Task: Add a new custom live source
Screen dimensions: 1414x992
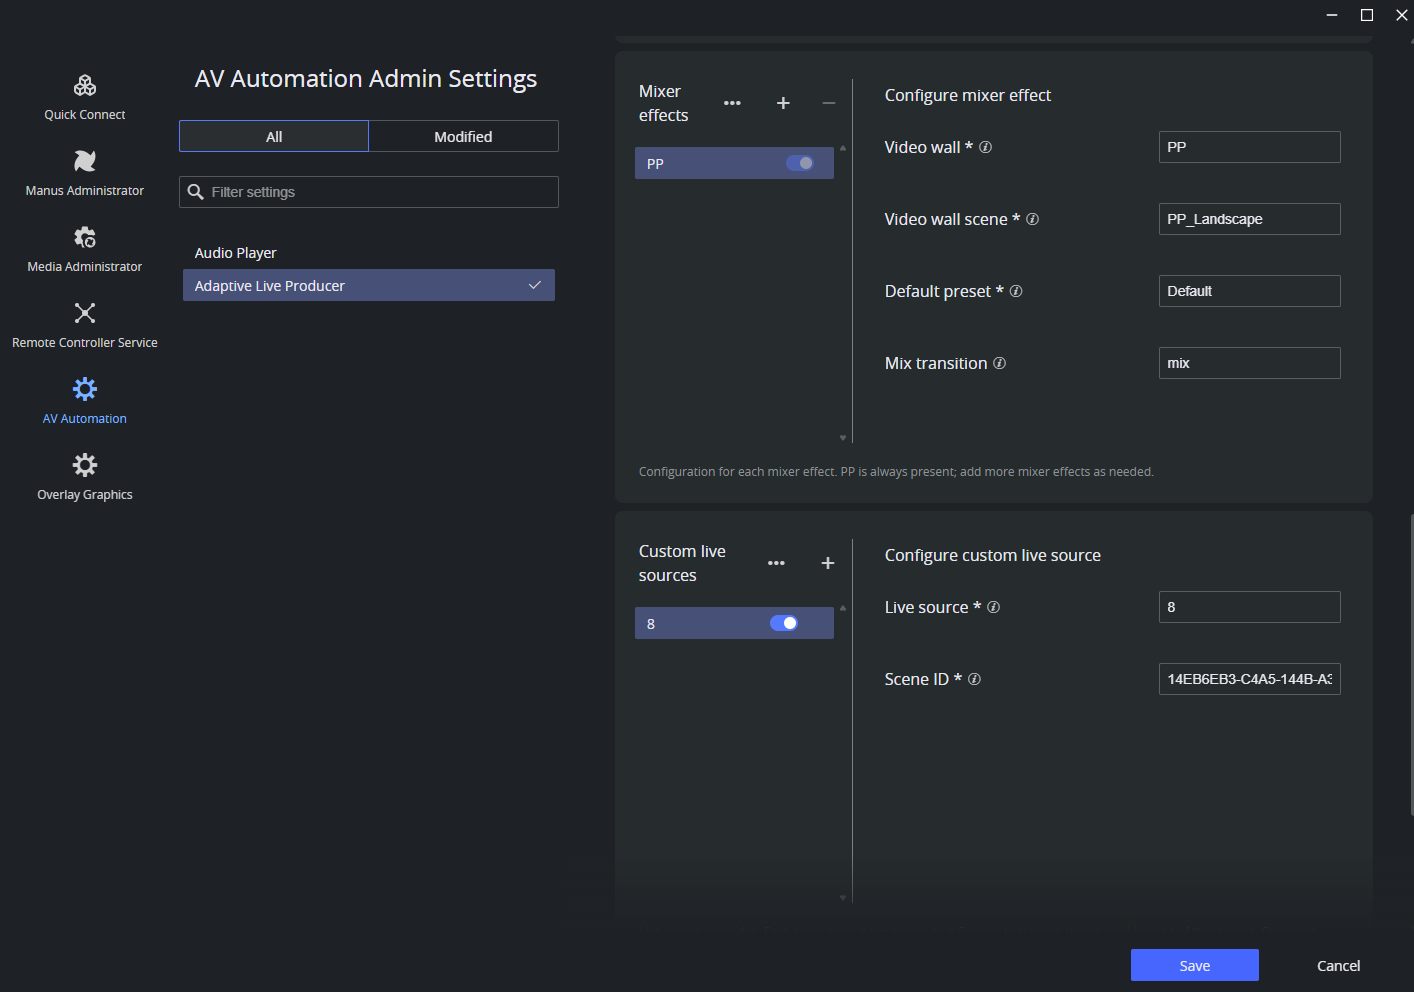Action: [x=828, y=563]
